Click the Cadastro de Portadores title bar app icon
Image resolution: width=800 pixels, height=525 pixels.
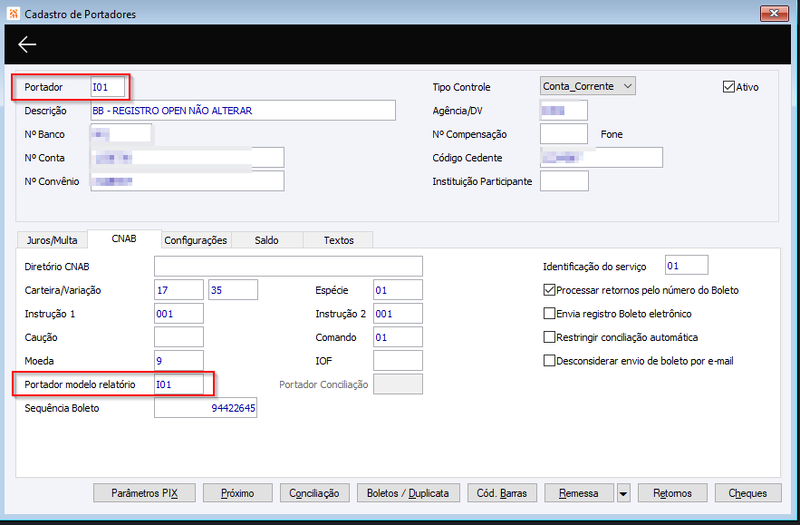coord(13,13)
